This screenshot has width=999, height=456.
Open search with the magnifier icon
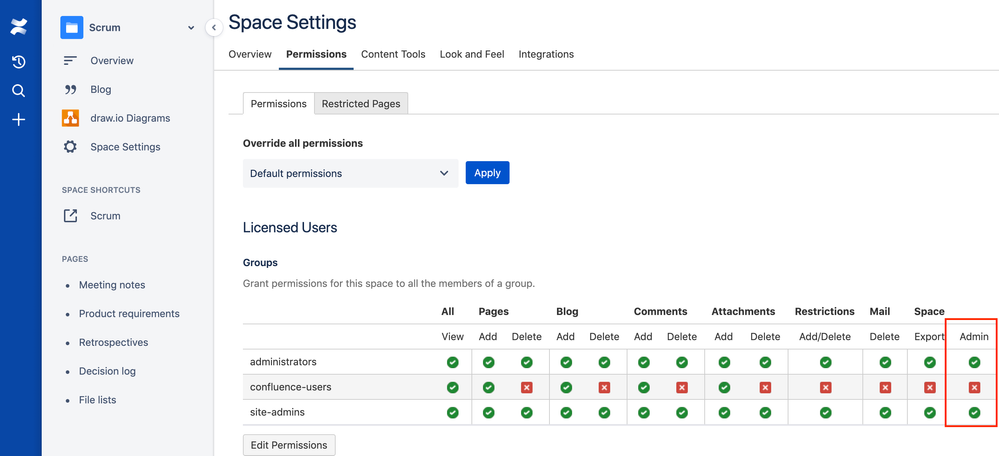(18, 91)
